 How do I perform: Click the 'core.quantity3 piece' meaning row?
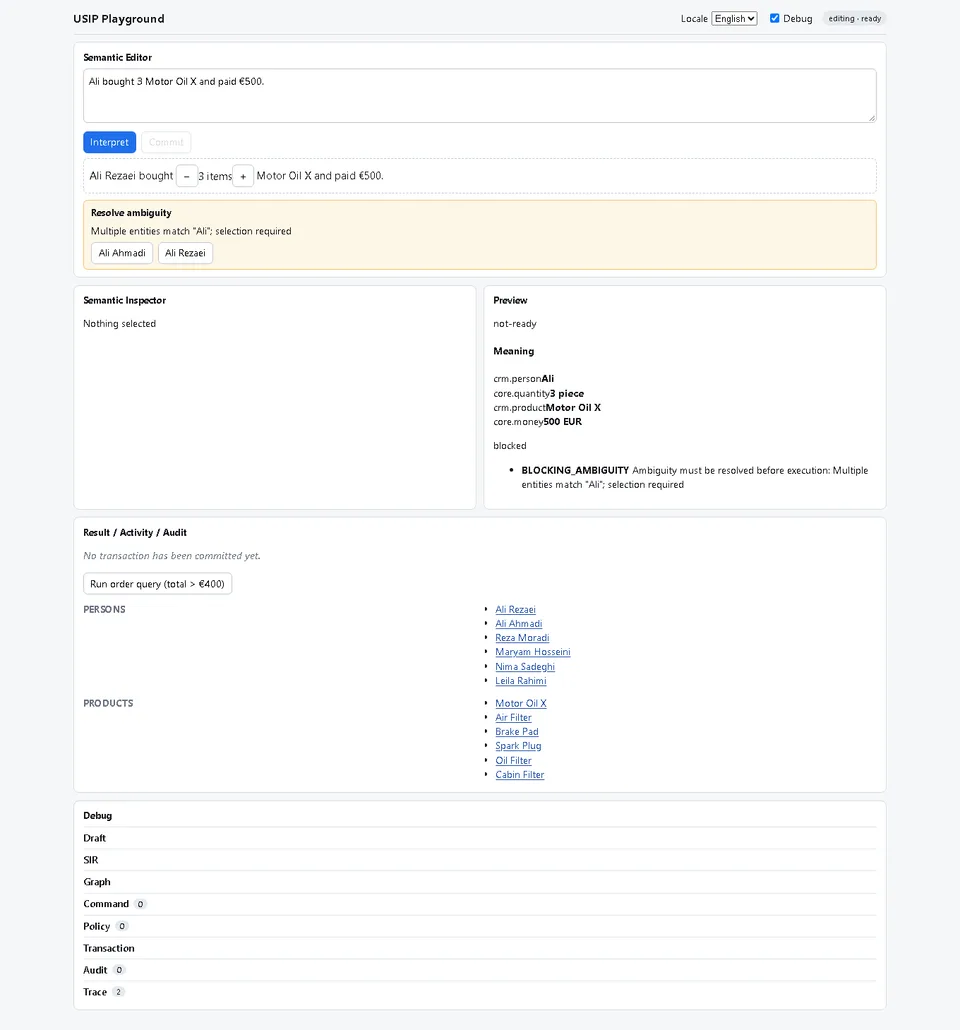pos(539,393)
